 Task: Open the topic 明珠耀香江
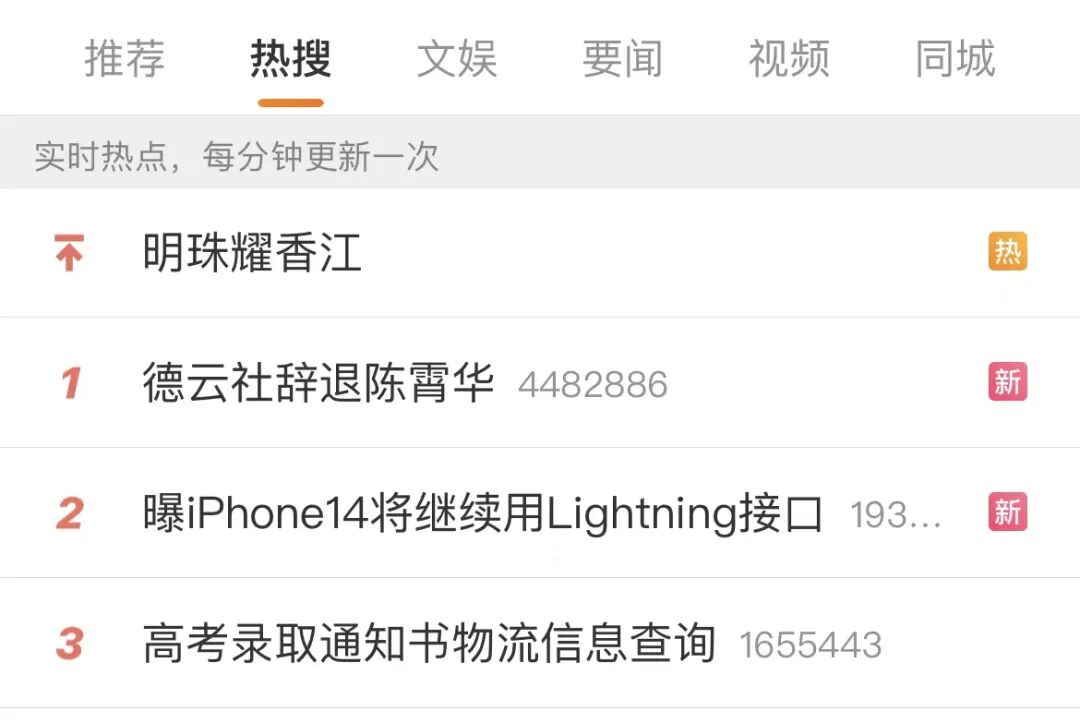click(x=252, y=253)
